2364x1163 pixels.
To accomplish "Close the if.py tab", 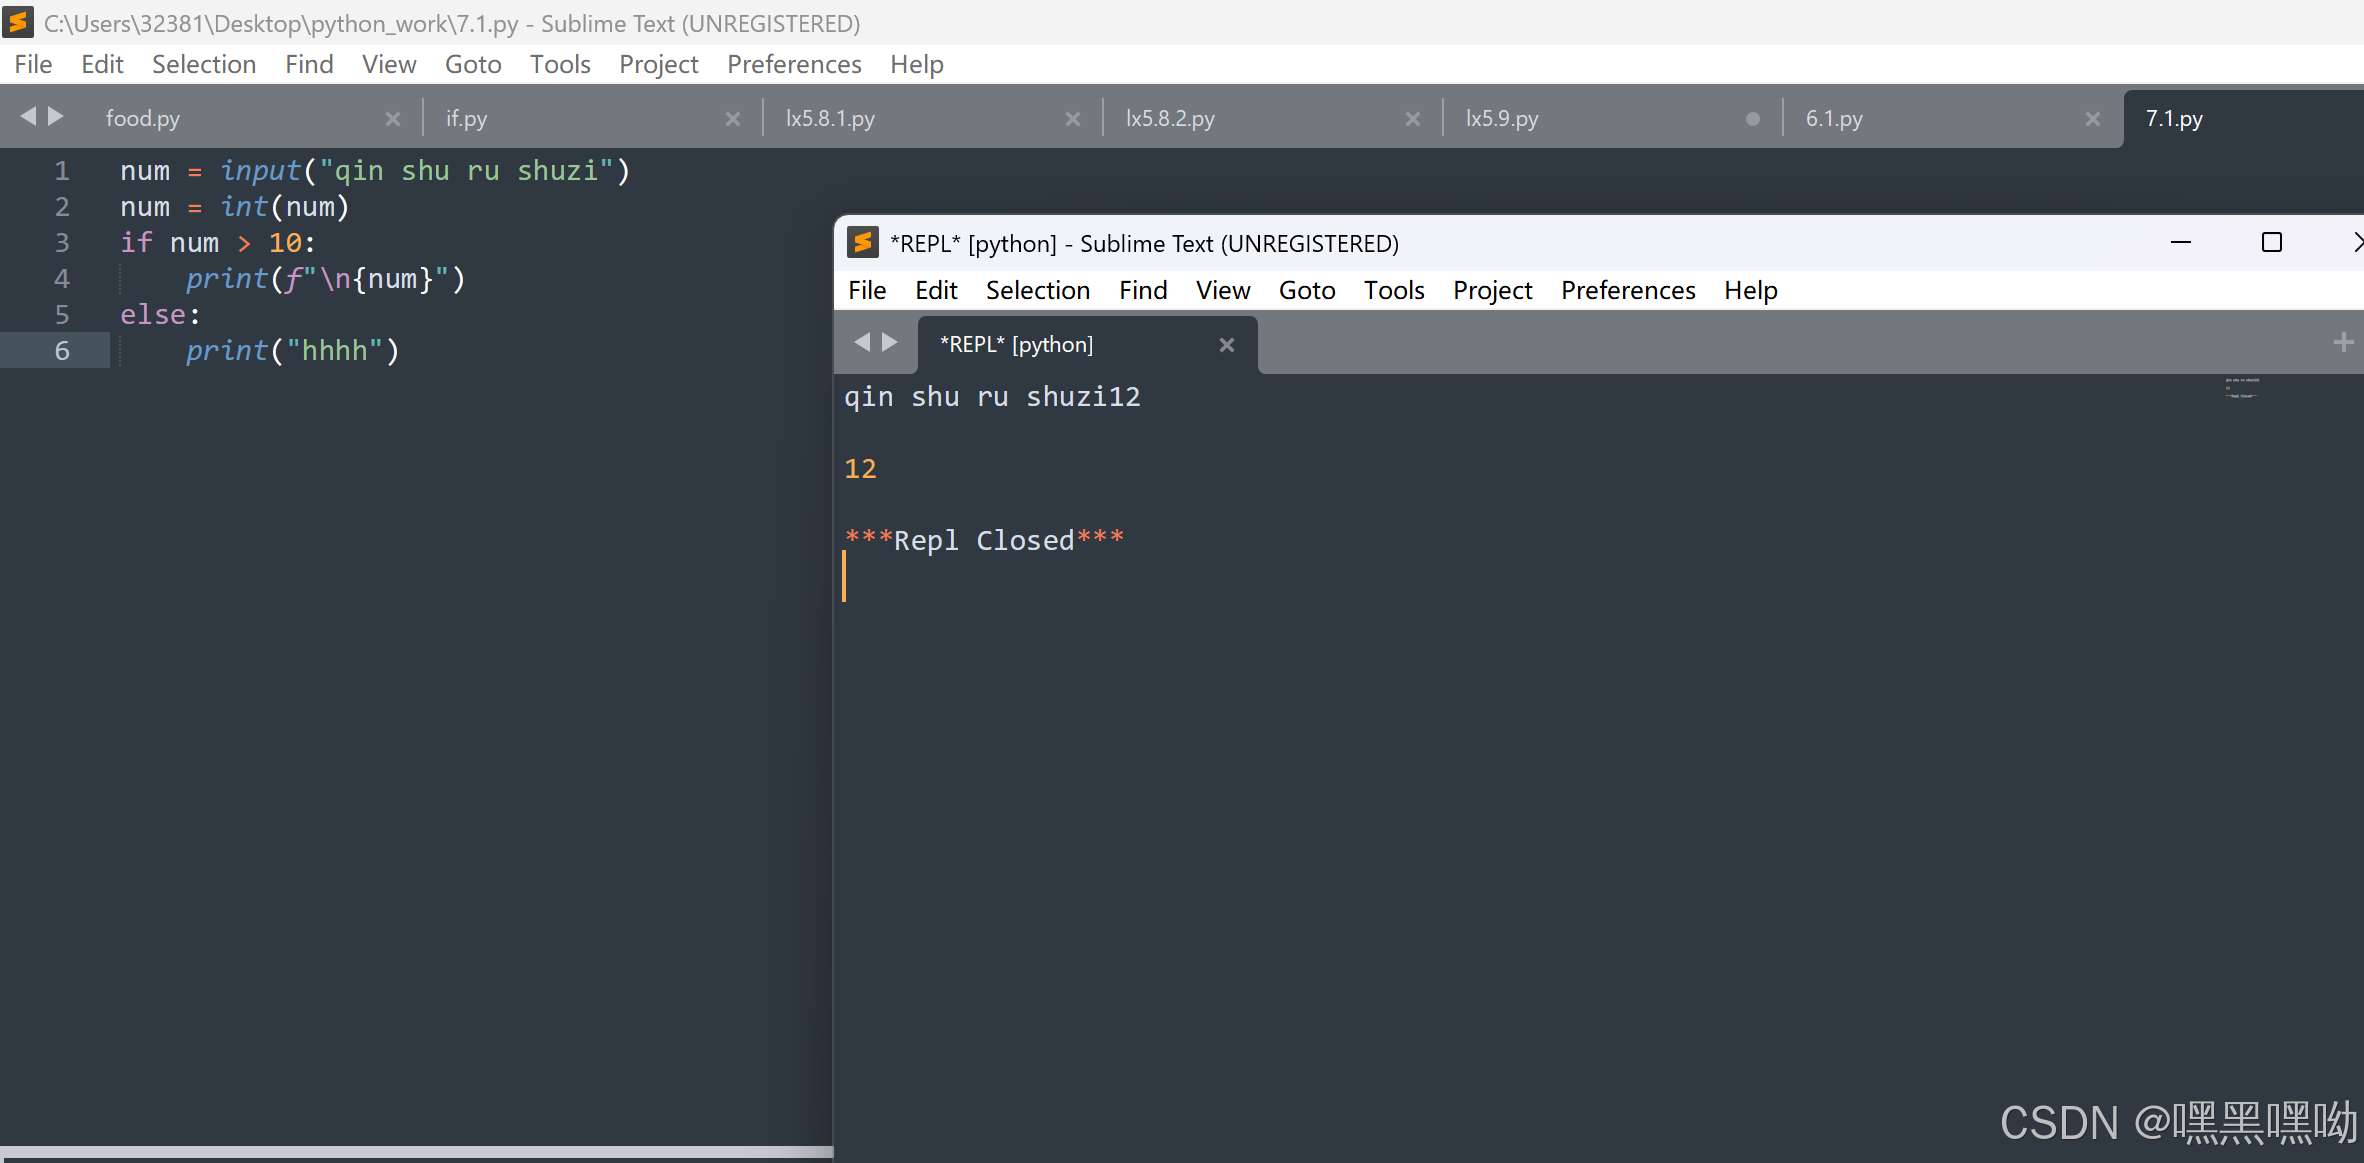I will (732, 119).
